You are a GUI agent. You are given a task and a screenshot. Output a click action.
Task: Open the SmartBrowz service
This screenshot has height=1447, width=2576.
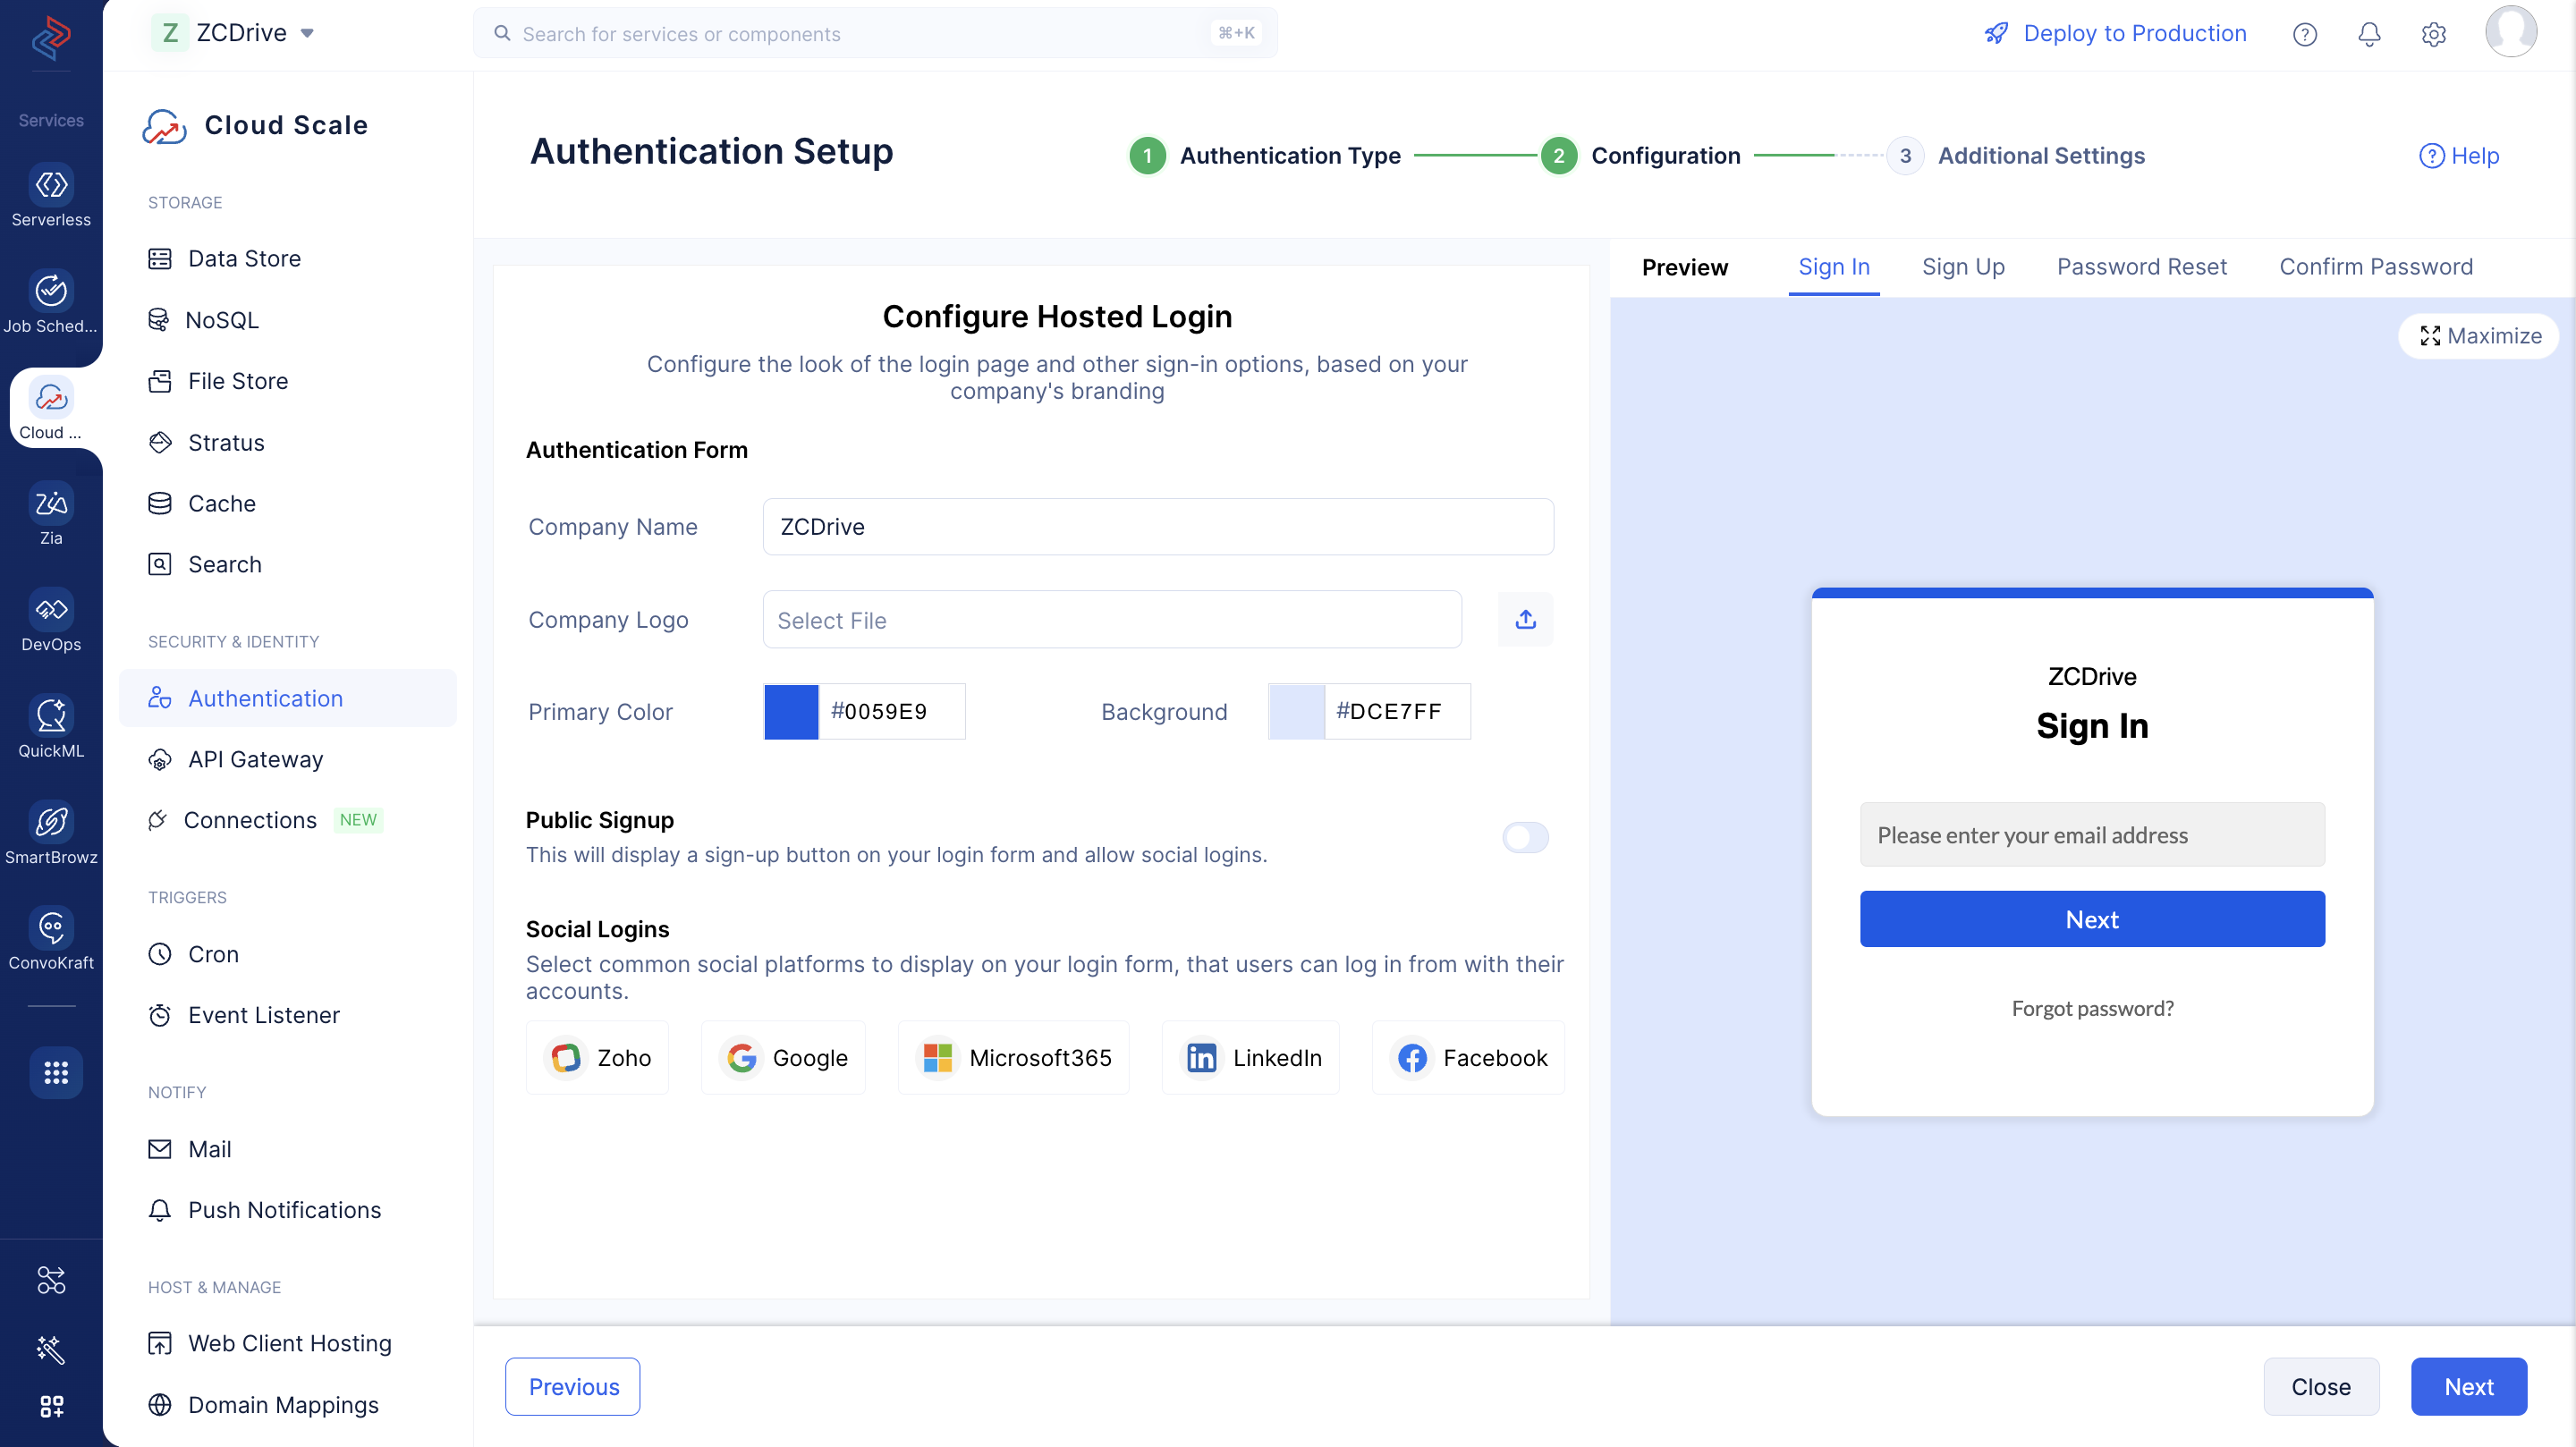pyautogui.click(x=51, y=833)
